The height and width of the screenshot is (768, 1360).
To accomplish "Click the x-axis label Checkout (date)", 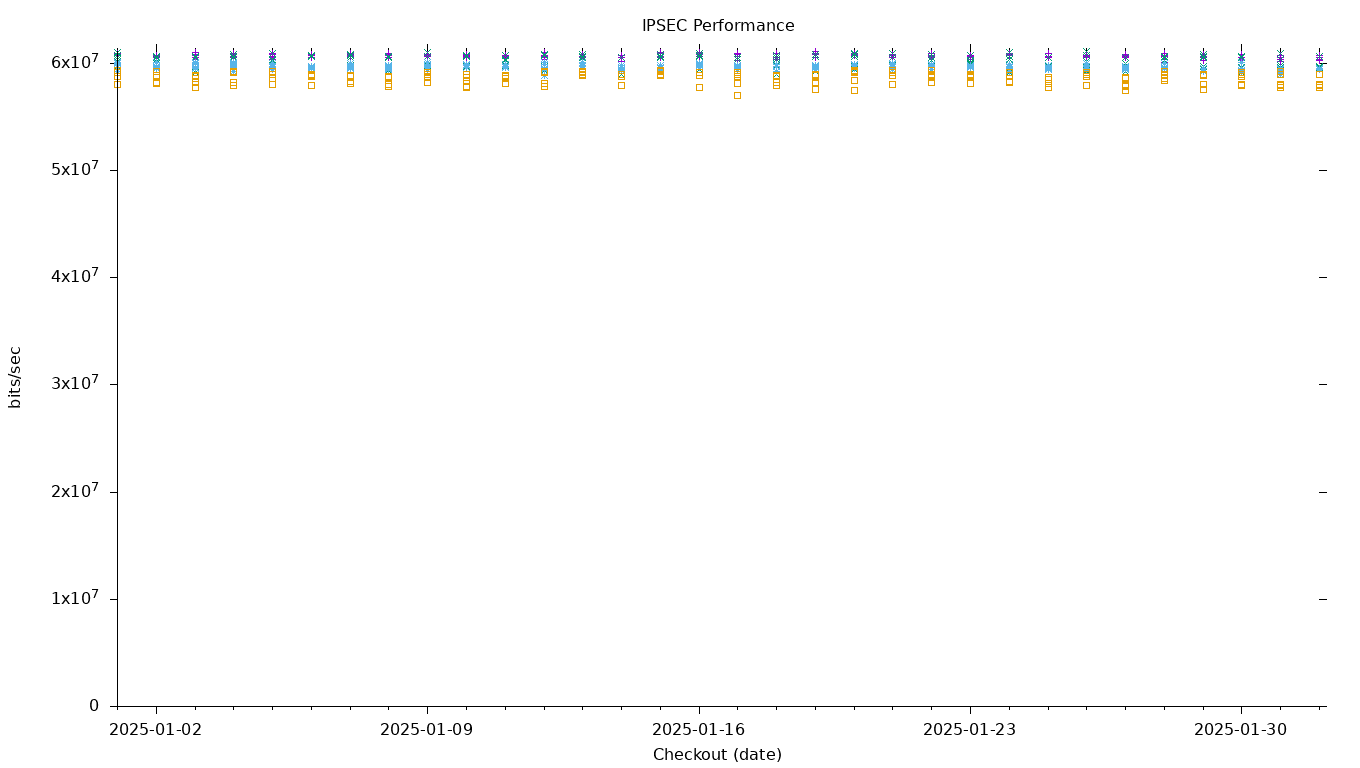I will click(x=717, y=755).
